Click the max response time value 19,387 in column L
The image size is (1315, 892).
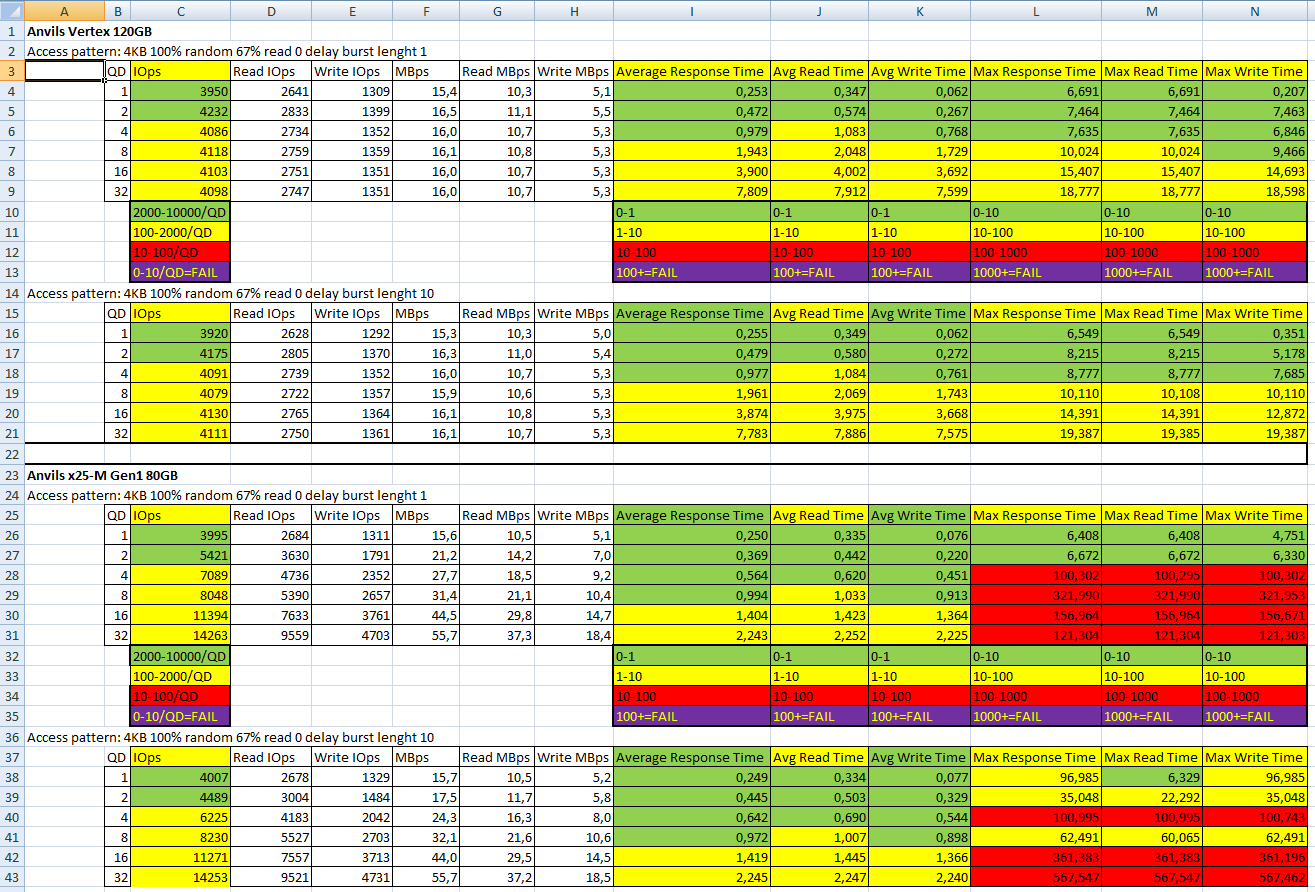(1035, 434)
